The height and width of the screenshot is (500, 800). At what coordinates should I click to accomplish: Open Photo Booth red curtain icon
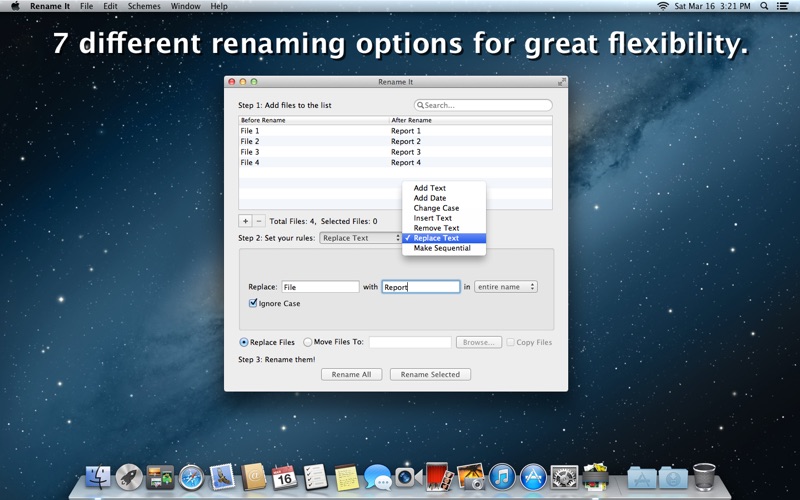[439, 477]
